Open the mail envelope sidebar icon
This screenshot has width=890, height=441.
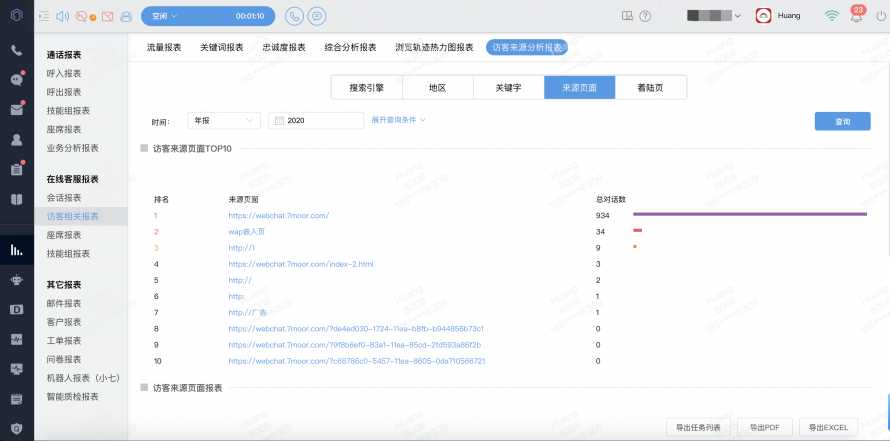pyautogui.click(x=16, y=110)
